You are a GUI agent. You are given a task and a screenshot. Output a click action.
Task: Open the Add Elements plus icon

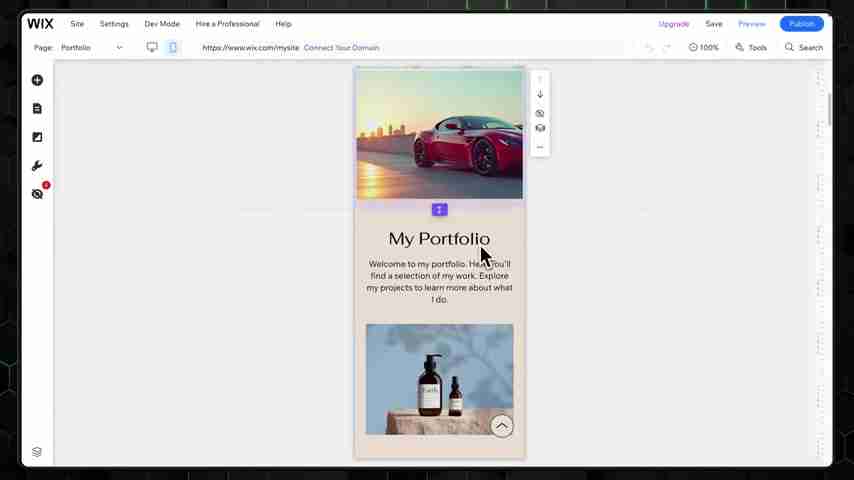[x=37, y=80]
